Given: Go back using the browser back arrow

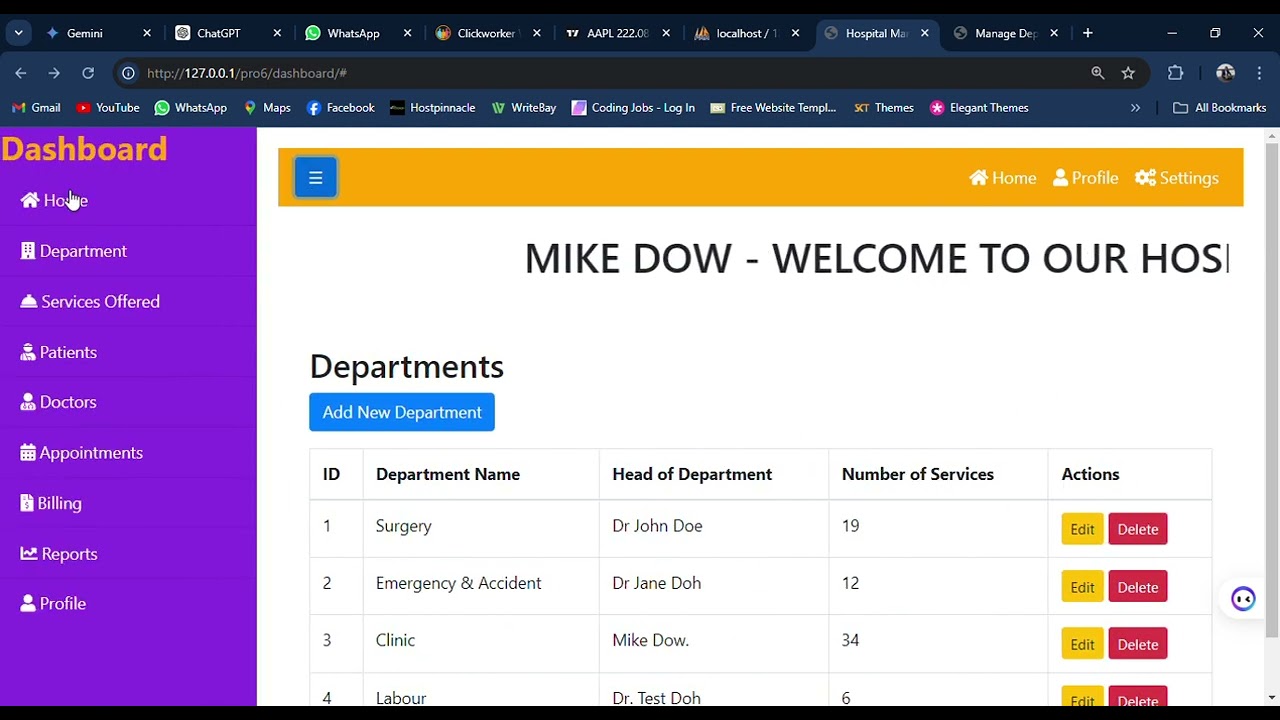Looking at the screenshot, I should (x=21, y=73).
